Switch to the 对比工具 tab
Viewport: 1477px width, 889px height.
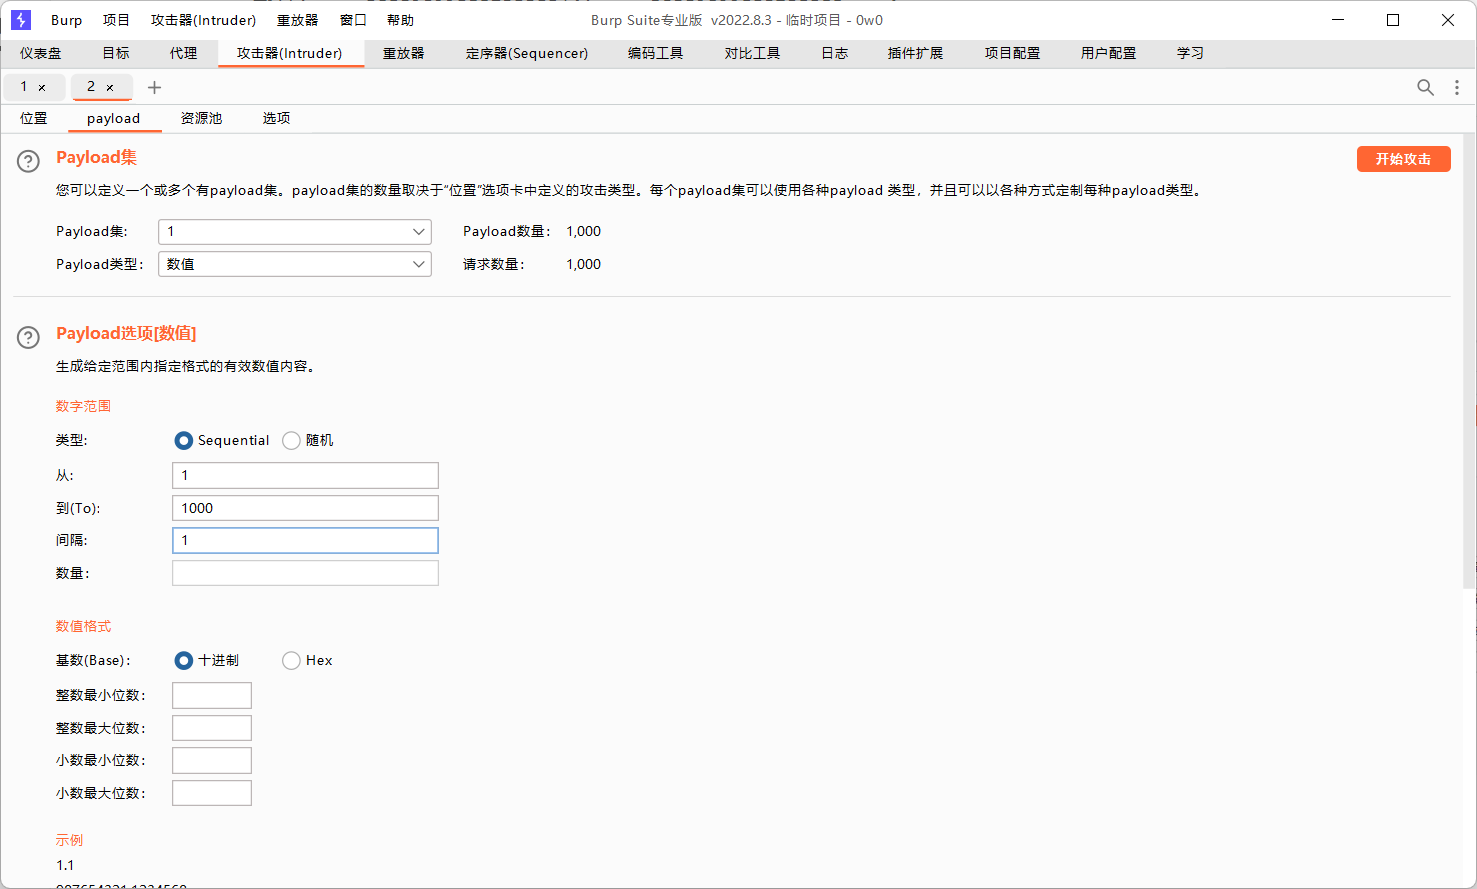(x=752, y=53)
